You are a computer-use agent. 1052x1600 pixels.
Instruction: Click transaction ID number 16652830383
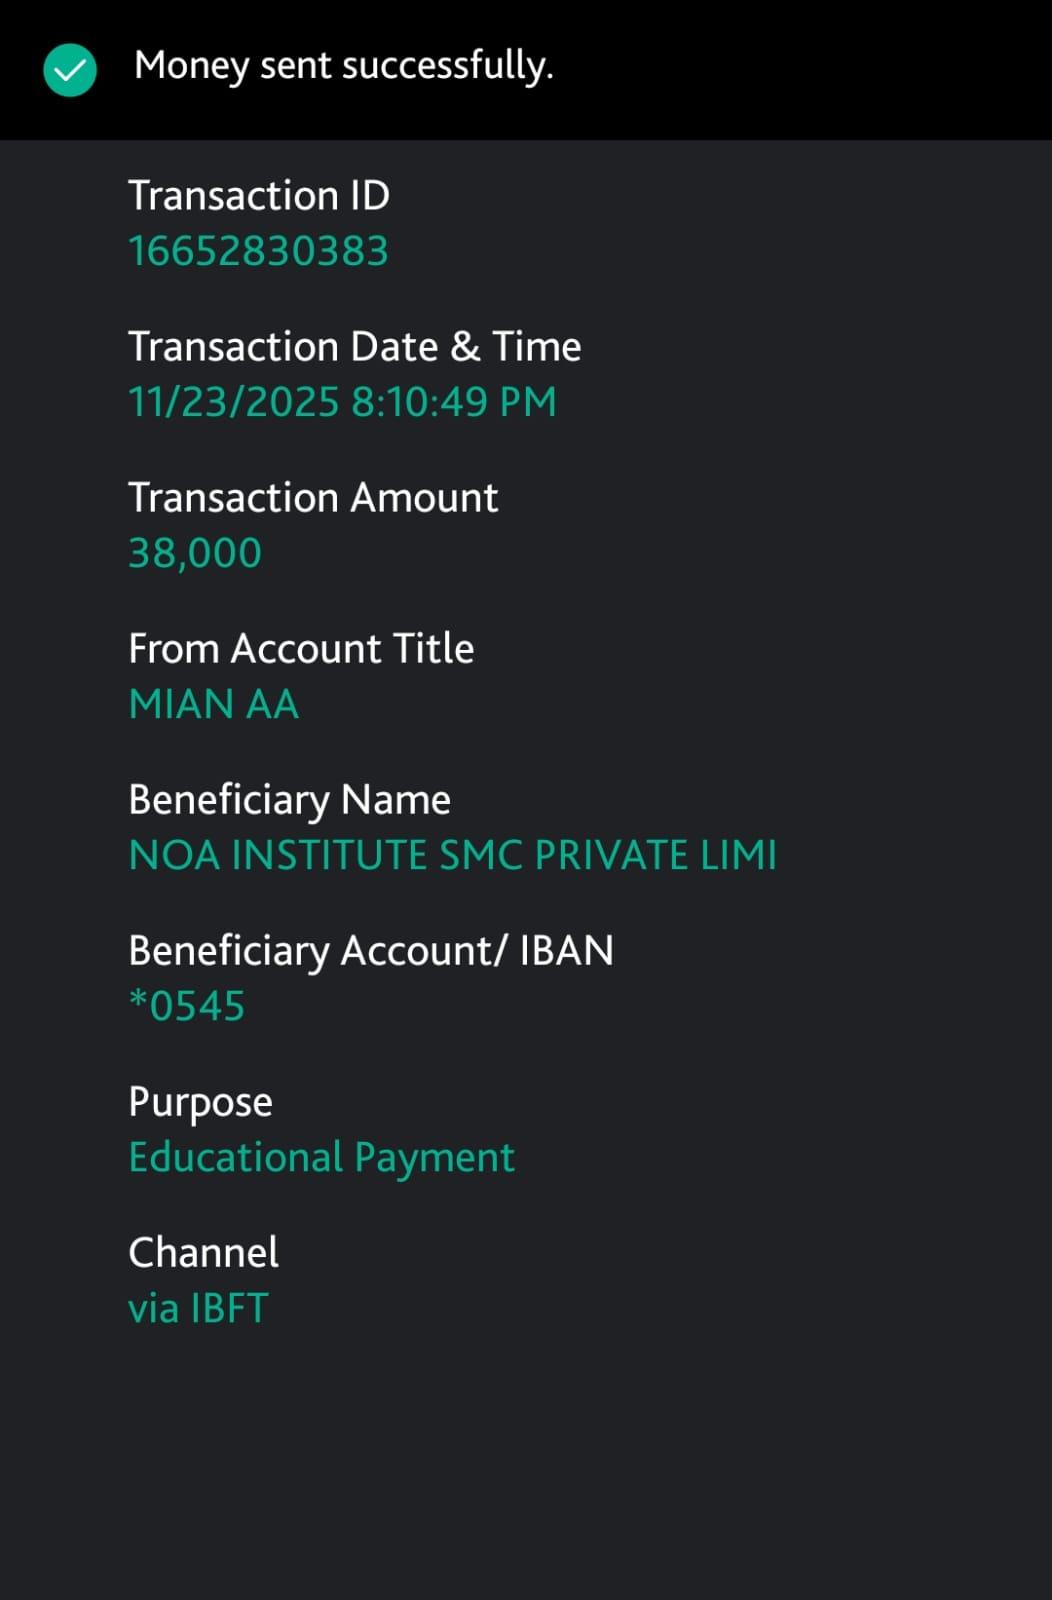pyautogui.click(x=258, y=251)
